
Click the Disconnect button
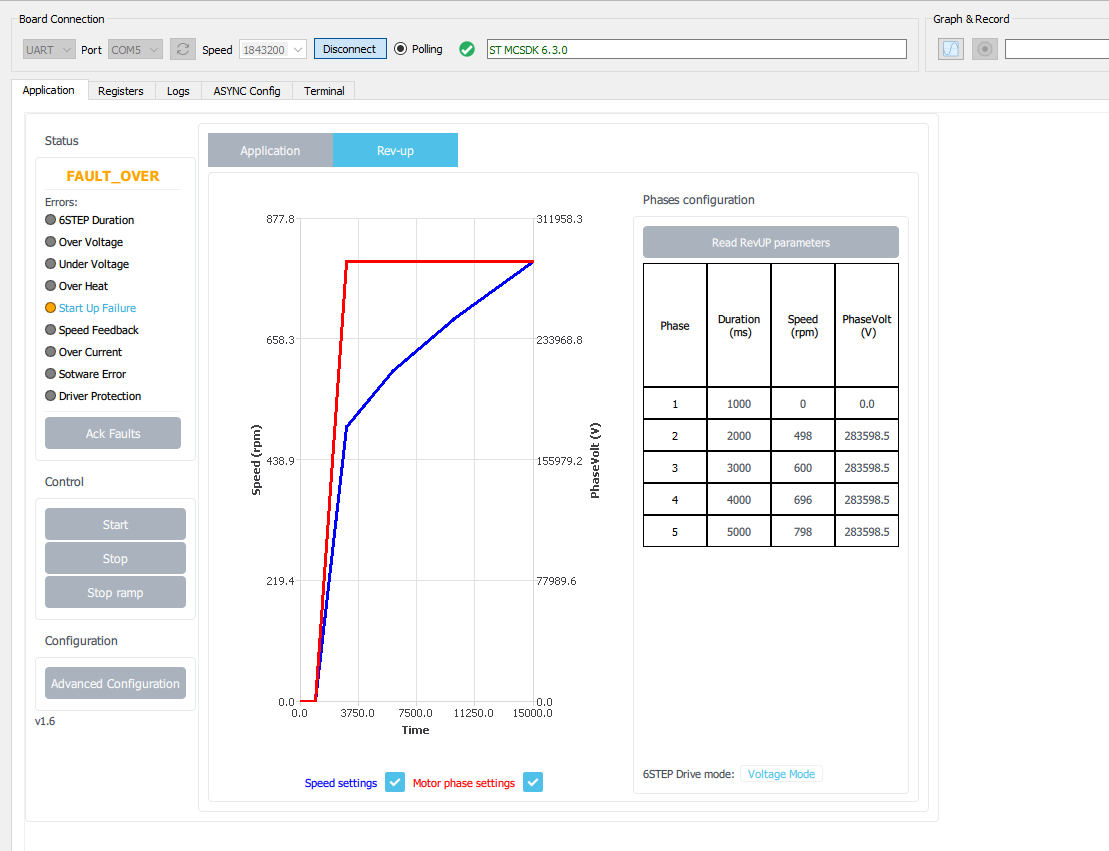349,48
